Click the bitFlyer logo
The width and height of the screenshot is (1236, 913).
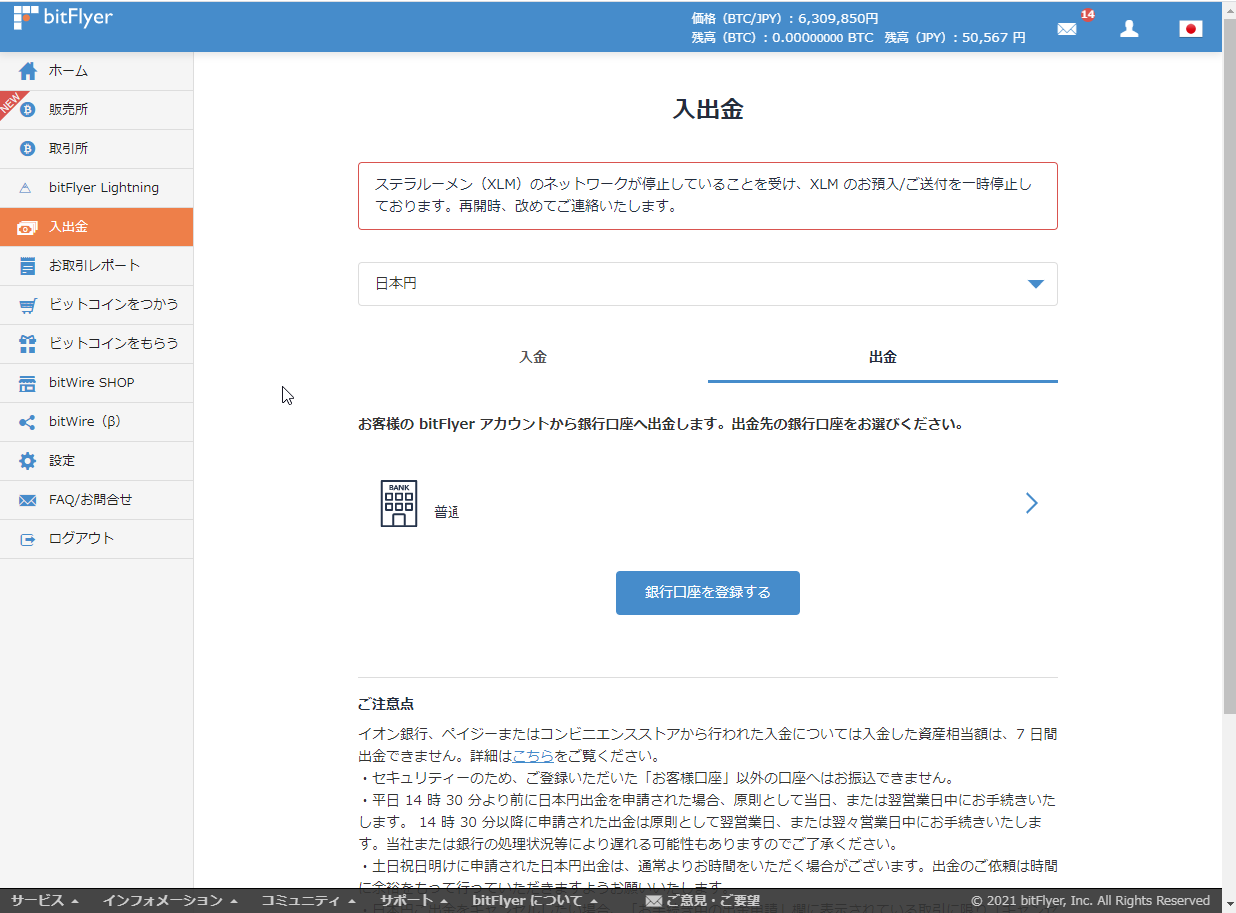tap(62, 18)
